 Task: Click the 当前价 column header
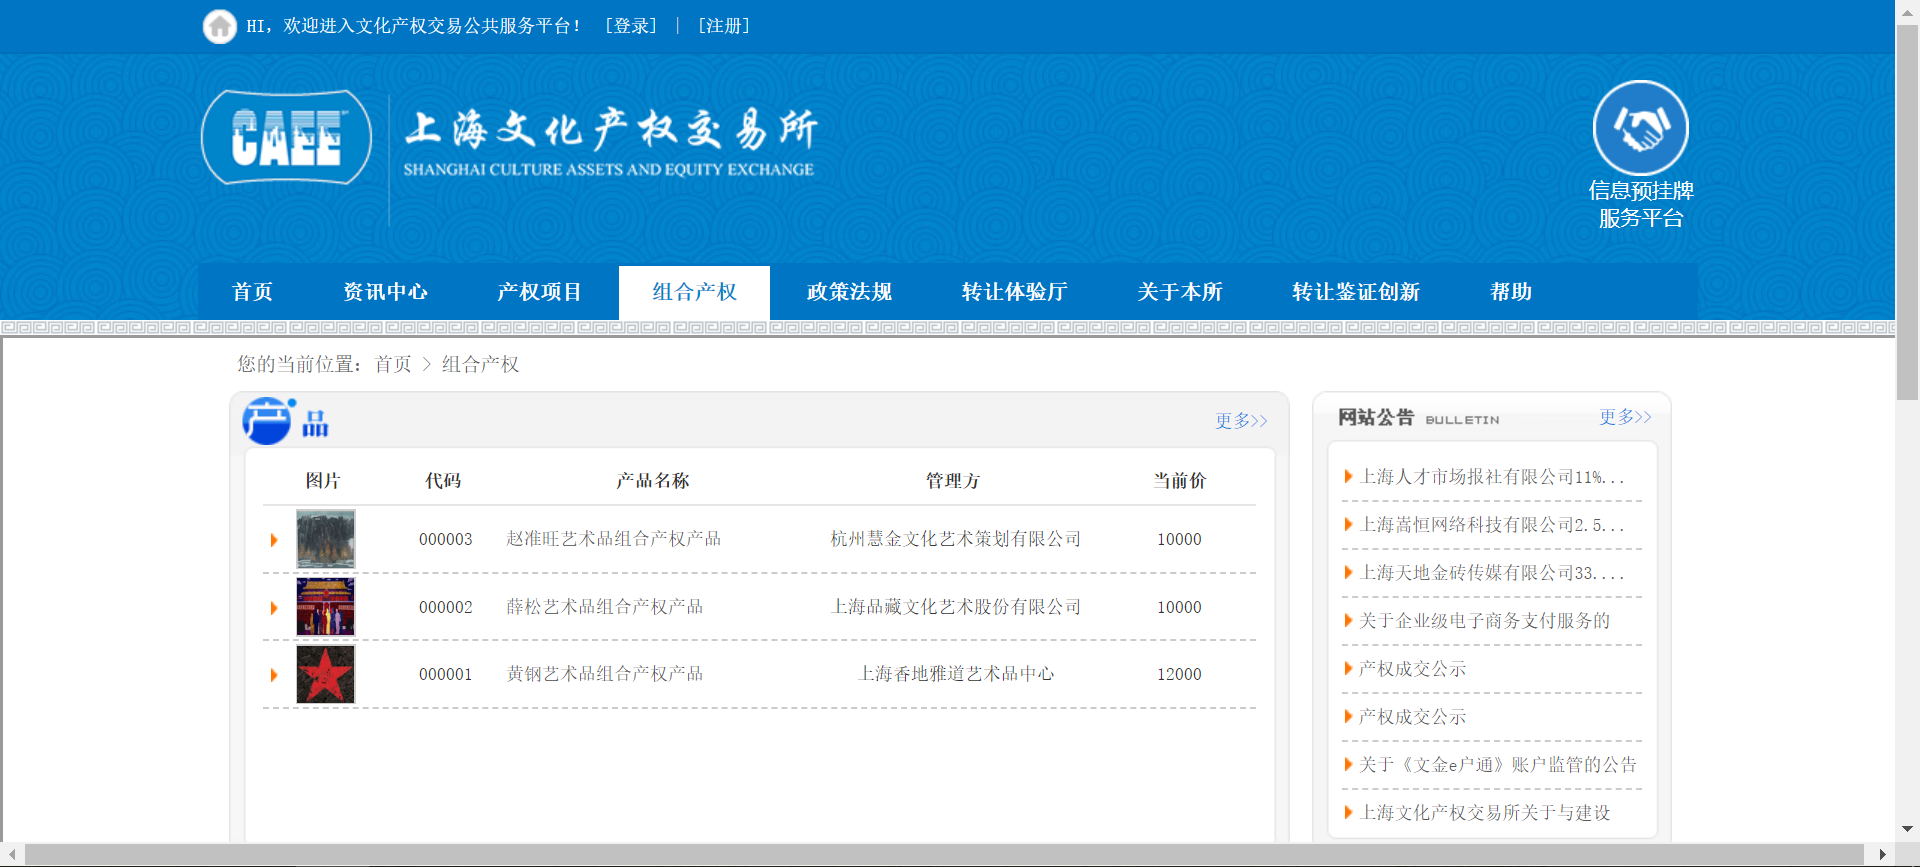[1179, 481]
